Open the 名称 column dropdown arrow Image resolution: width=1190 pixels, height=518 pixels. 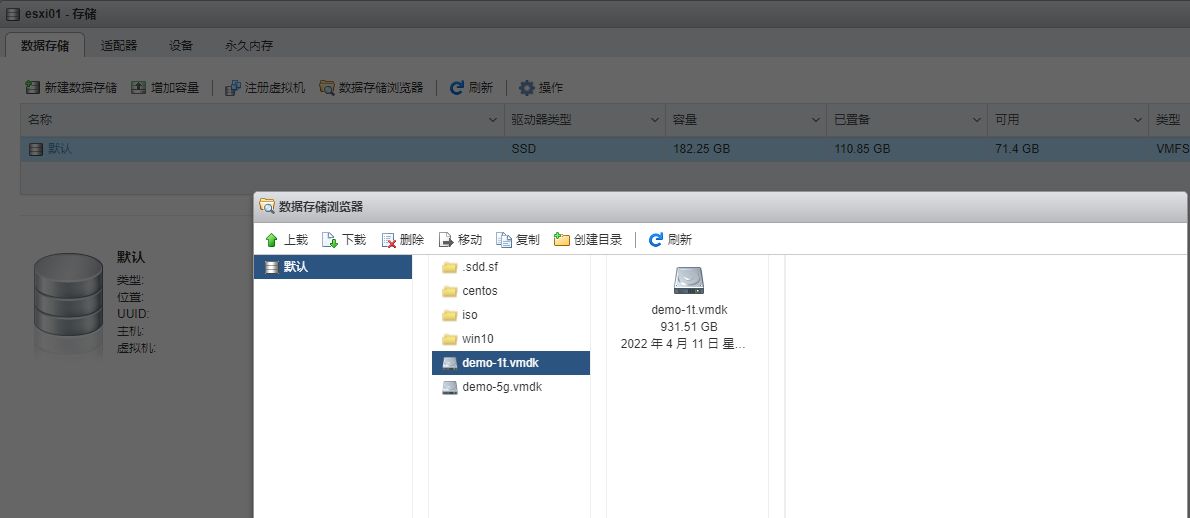(492, 120)
